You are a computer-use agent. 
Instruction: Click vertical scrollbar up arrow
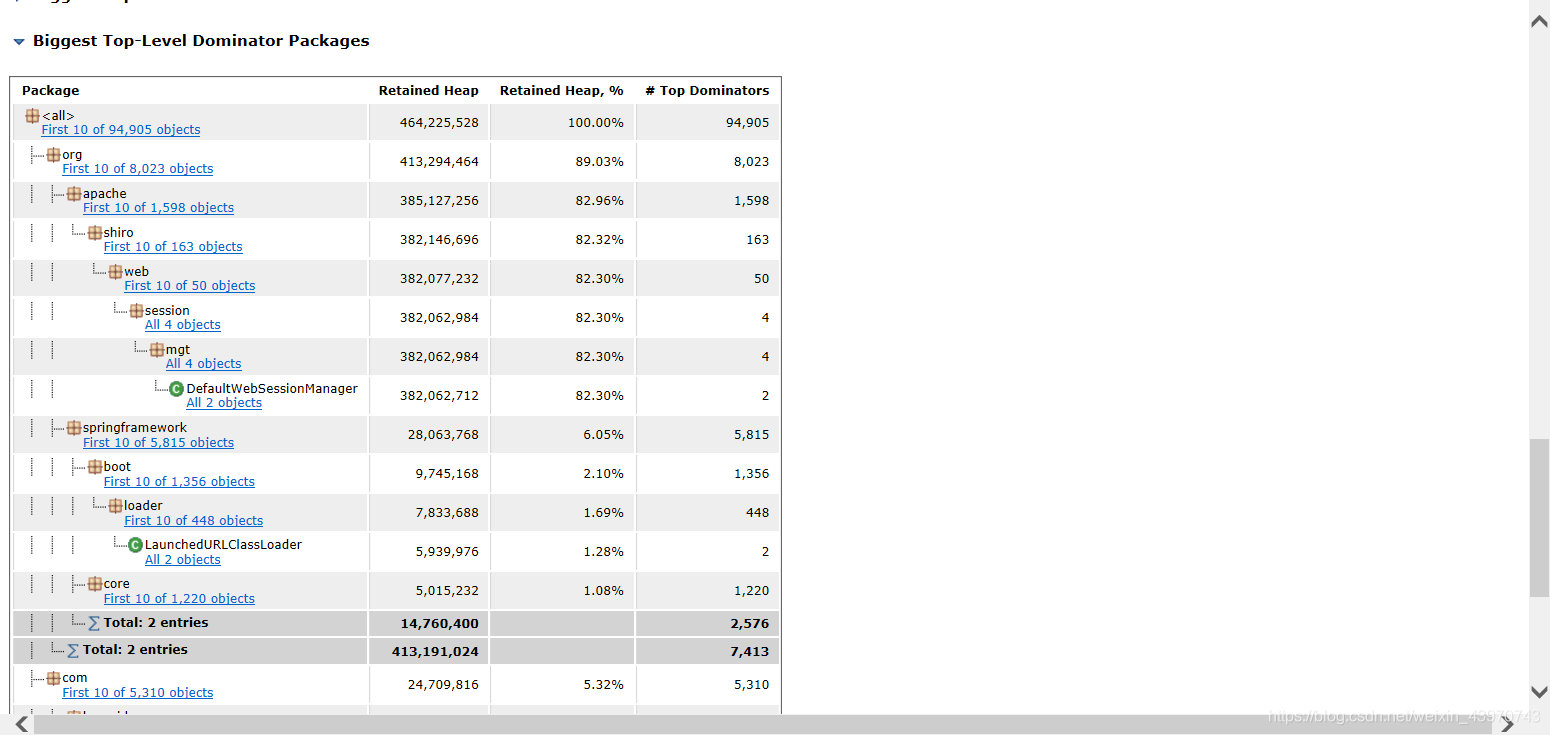(1539, 21)
